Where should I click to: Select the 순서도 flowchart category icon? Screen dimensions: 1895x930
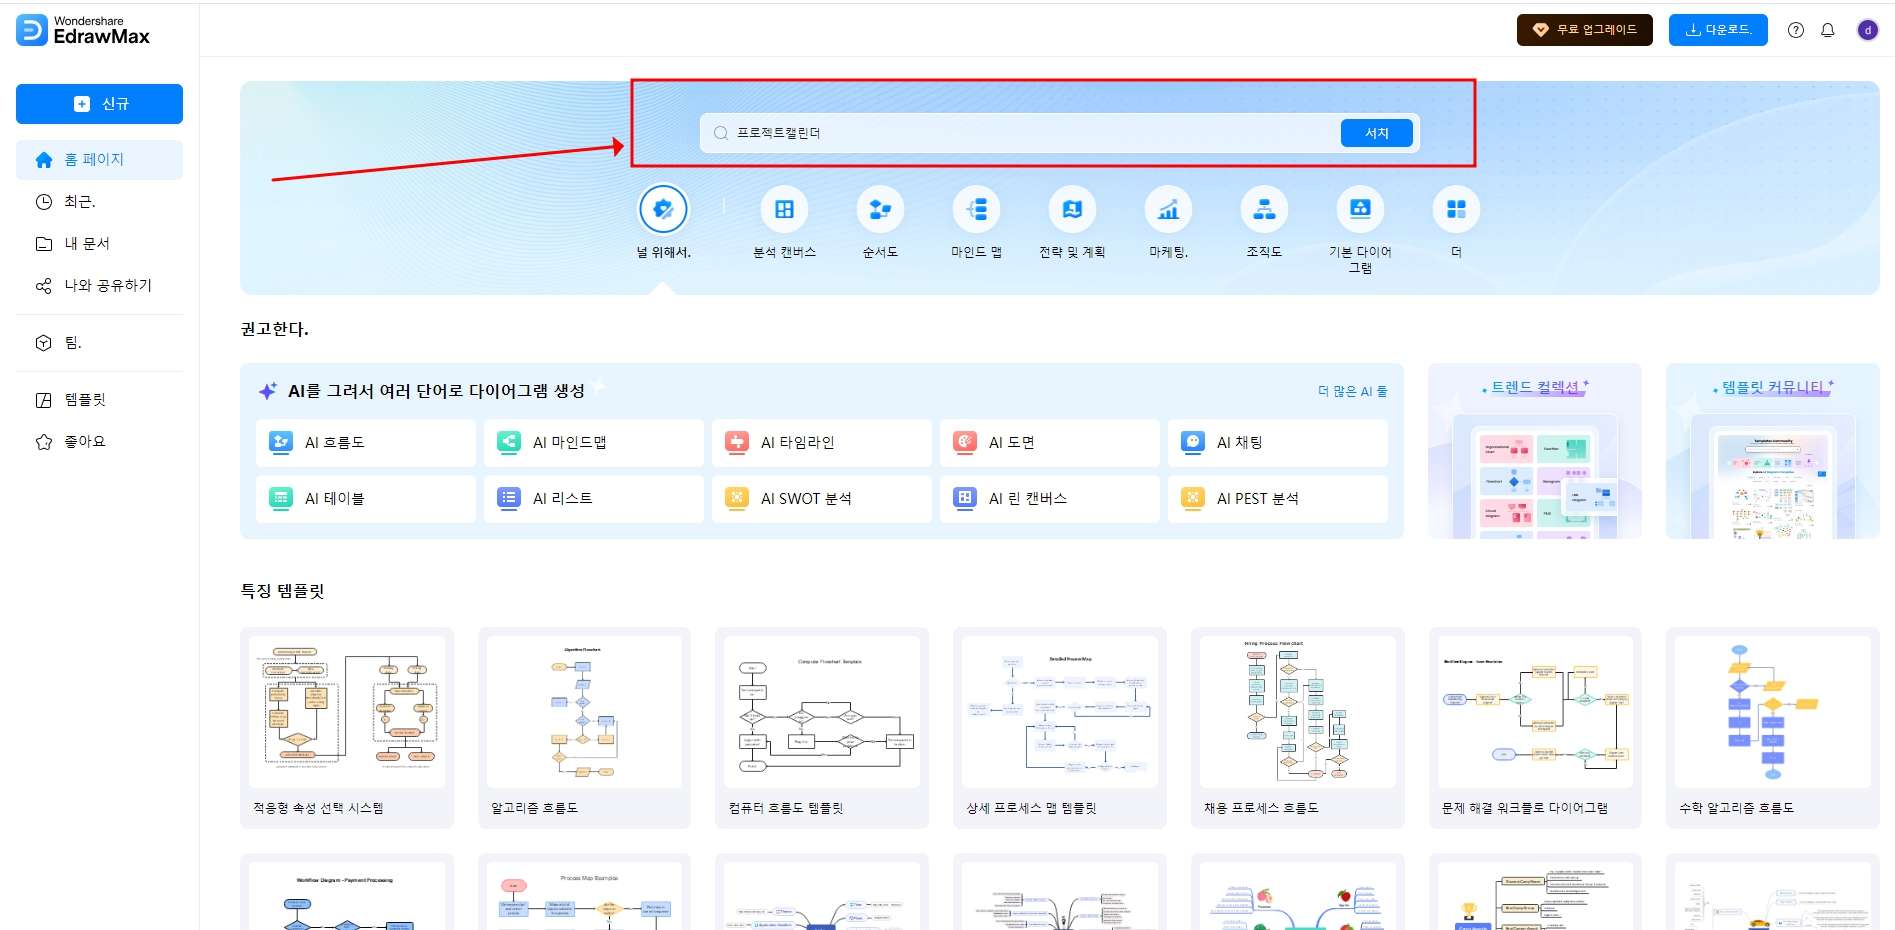pos(880,209)
